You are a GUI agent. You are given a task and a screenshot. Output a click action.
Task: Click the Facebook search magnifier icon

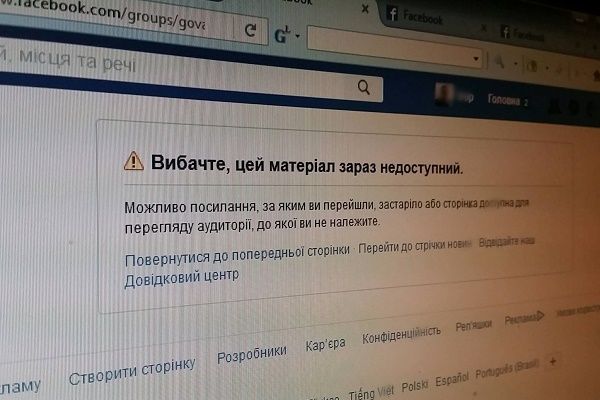(x=364, y=88)
